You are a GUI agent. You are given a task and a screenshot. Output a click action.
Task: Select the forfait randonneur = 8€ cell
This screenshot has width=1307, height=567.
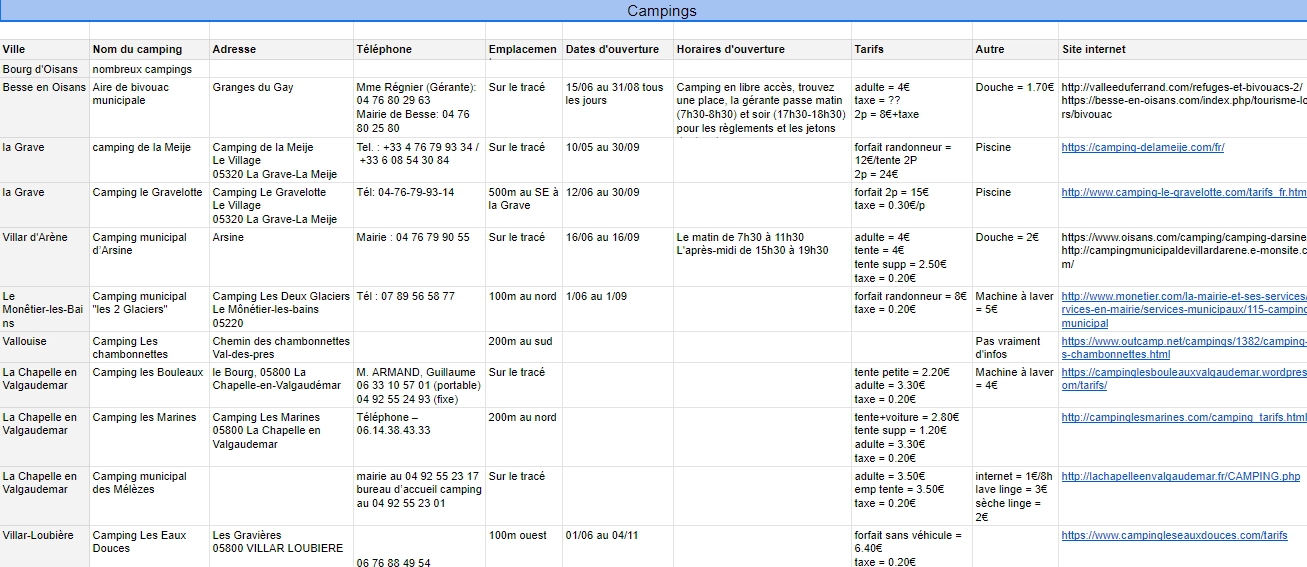[x=912, y=309]
